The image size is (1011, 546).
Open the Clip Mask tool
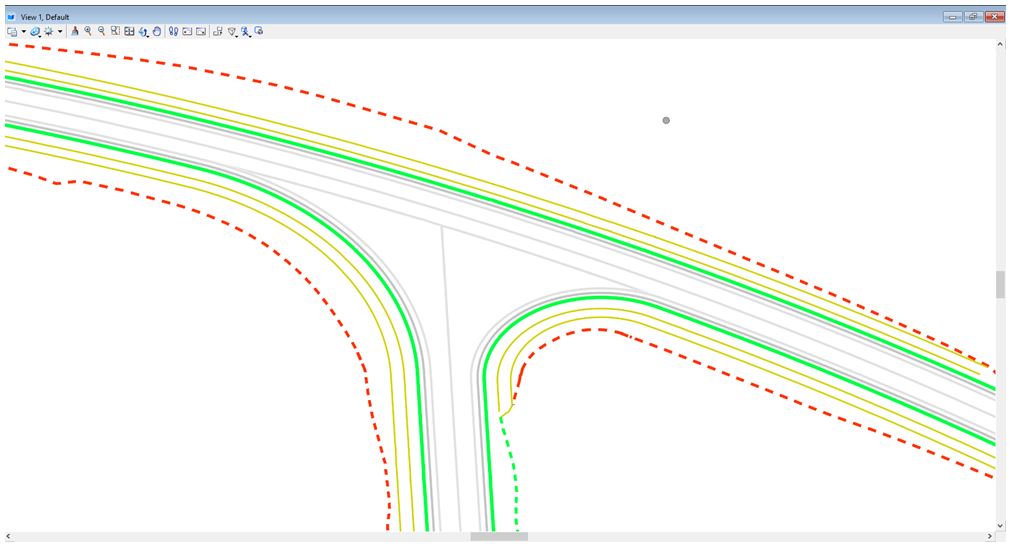246,32
